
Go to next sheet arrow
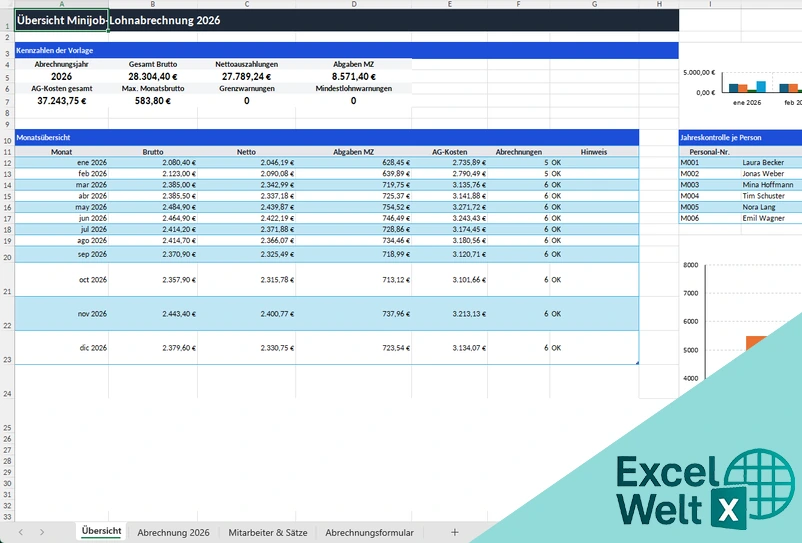coord(42,532)
